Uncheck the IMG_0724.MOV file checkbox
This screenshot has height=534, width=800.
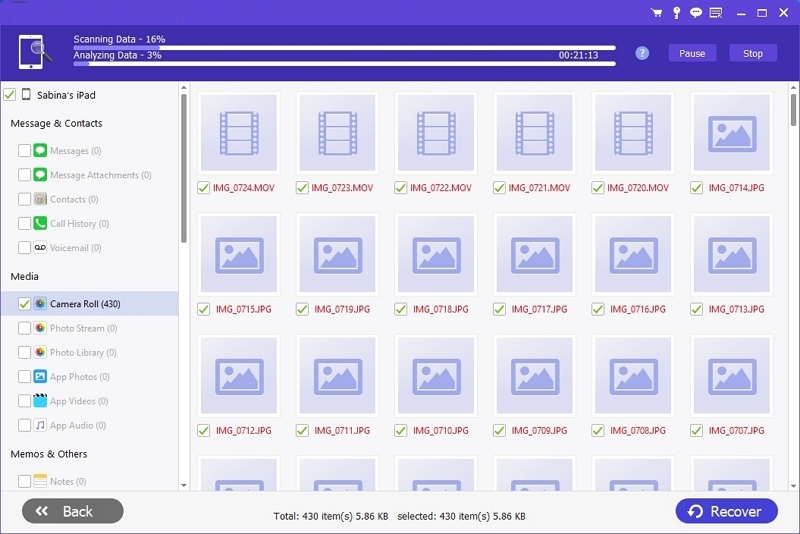click(203, 188)
